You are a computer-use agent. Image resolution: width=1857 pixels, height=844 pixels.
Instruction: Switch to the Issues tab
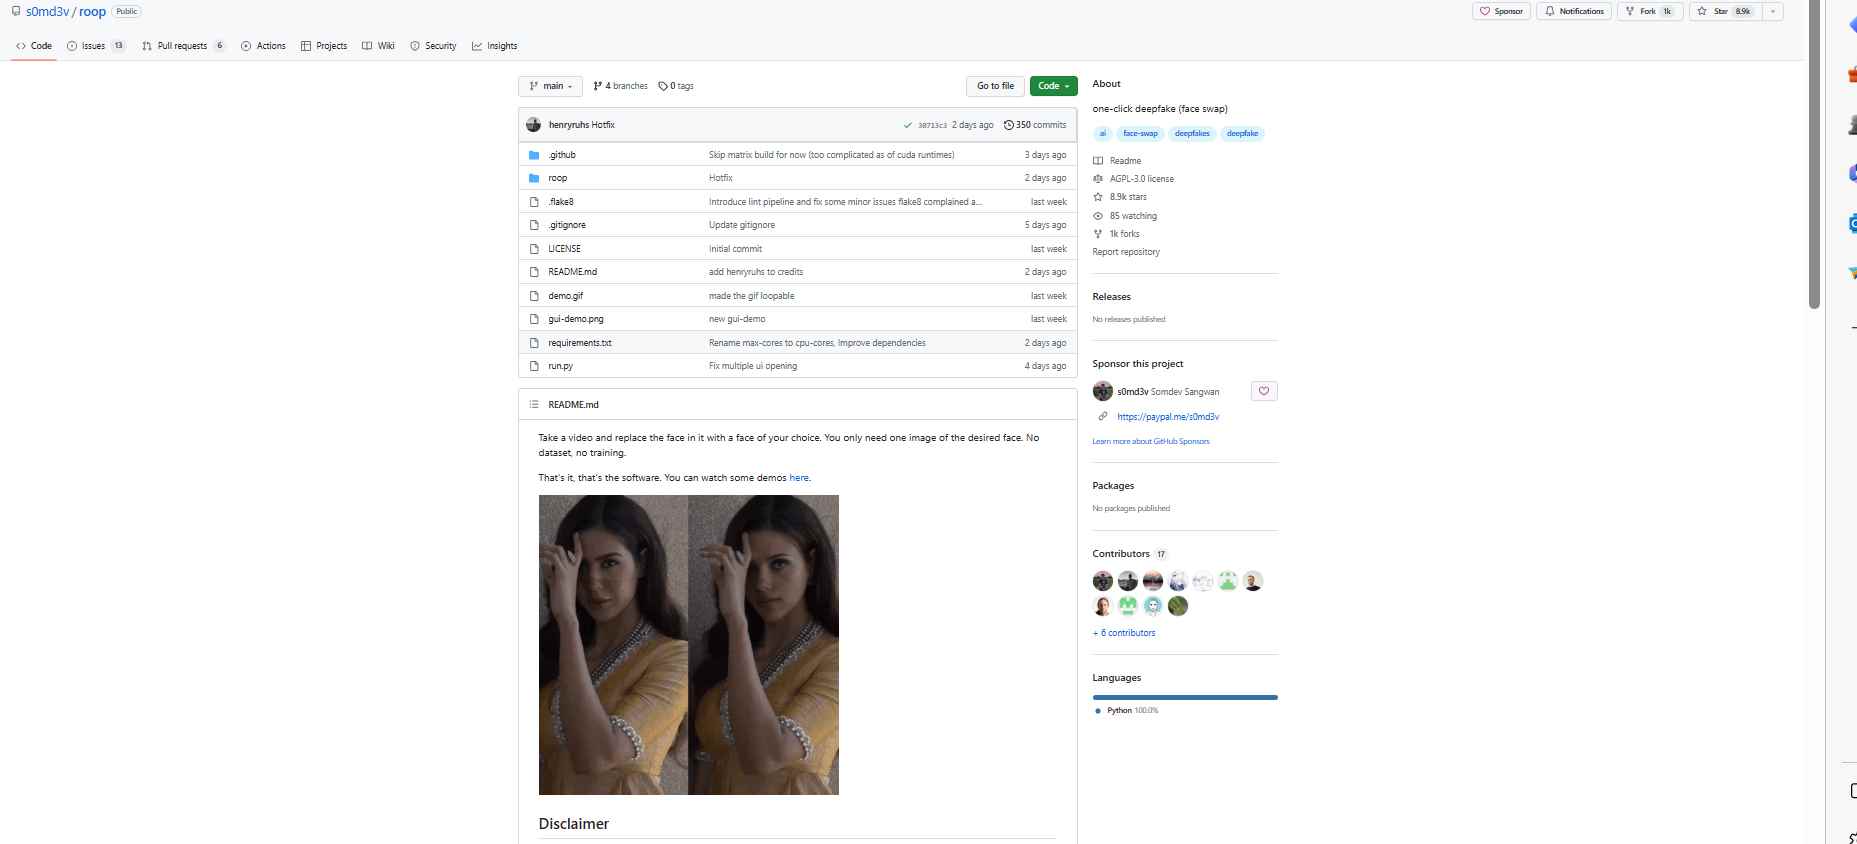(96, 46)
